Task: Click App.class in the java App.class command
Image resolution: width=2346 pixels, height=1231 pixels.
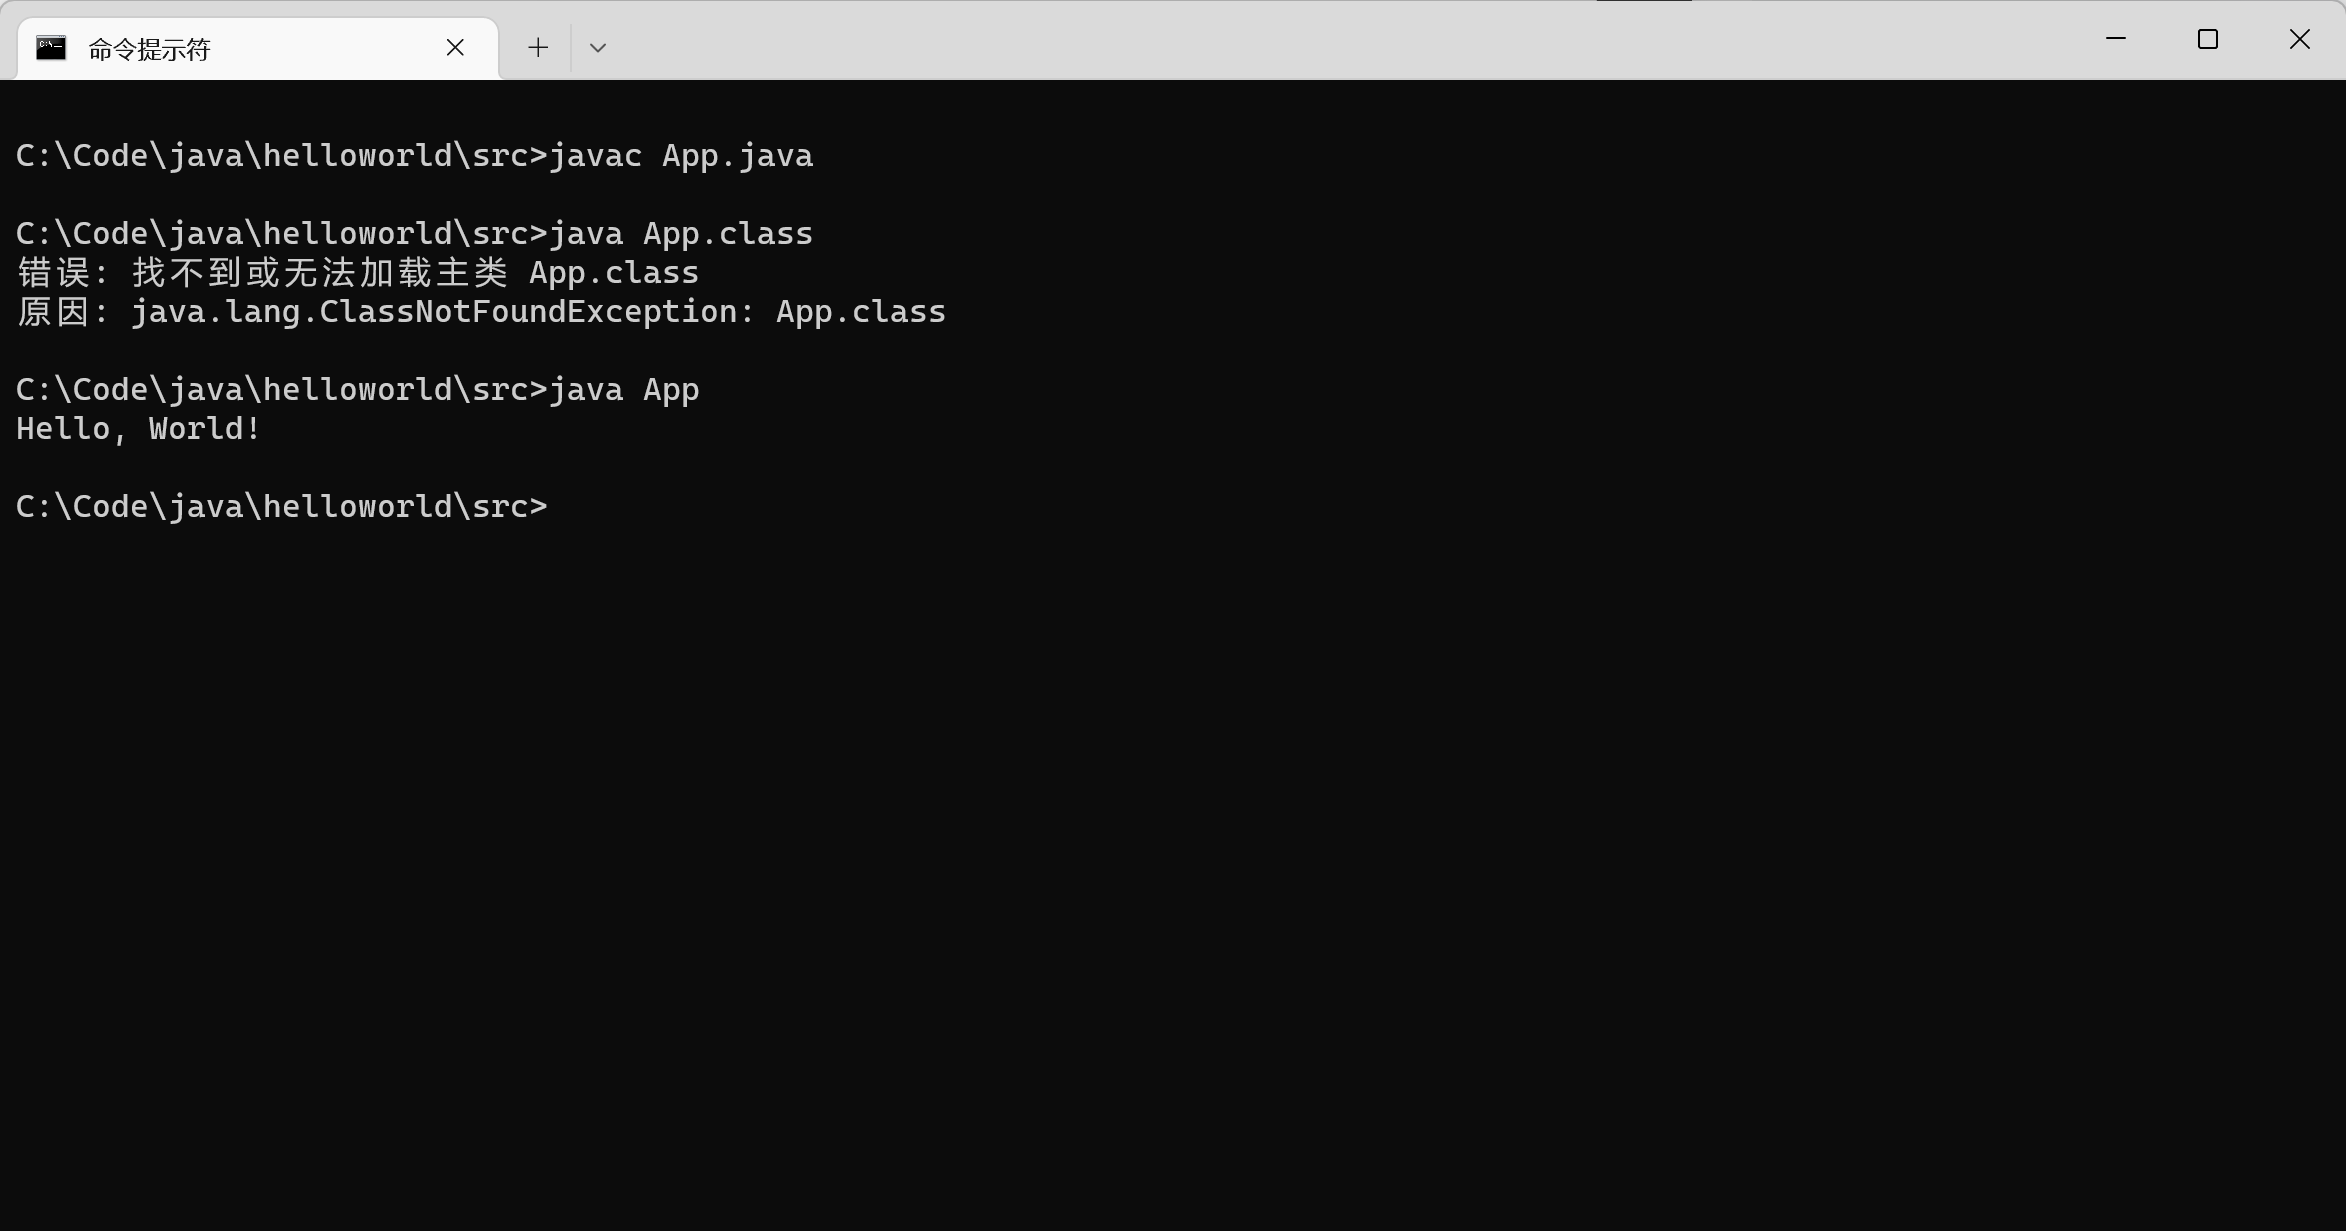Action: tap(727, 234)
